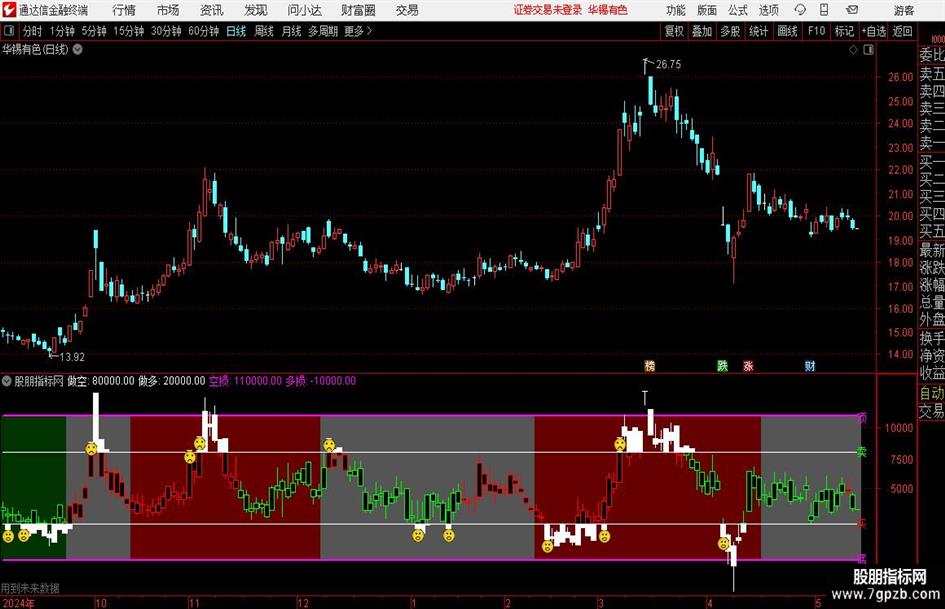Open the 问小达 menu
The image size is (945, 609).
[304, 10]
